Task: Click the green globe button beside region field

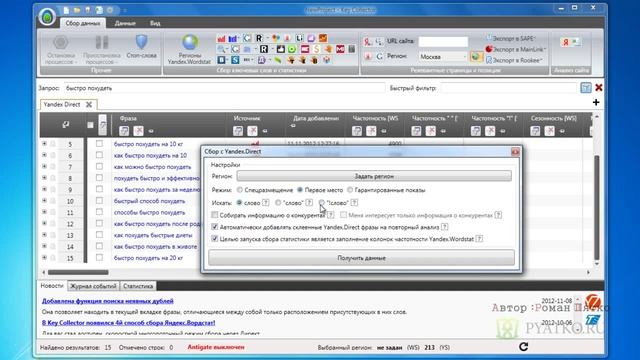Action: (476, 56)
